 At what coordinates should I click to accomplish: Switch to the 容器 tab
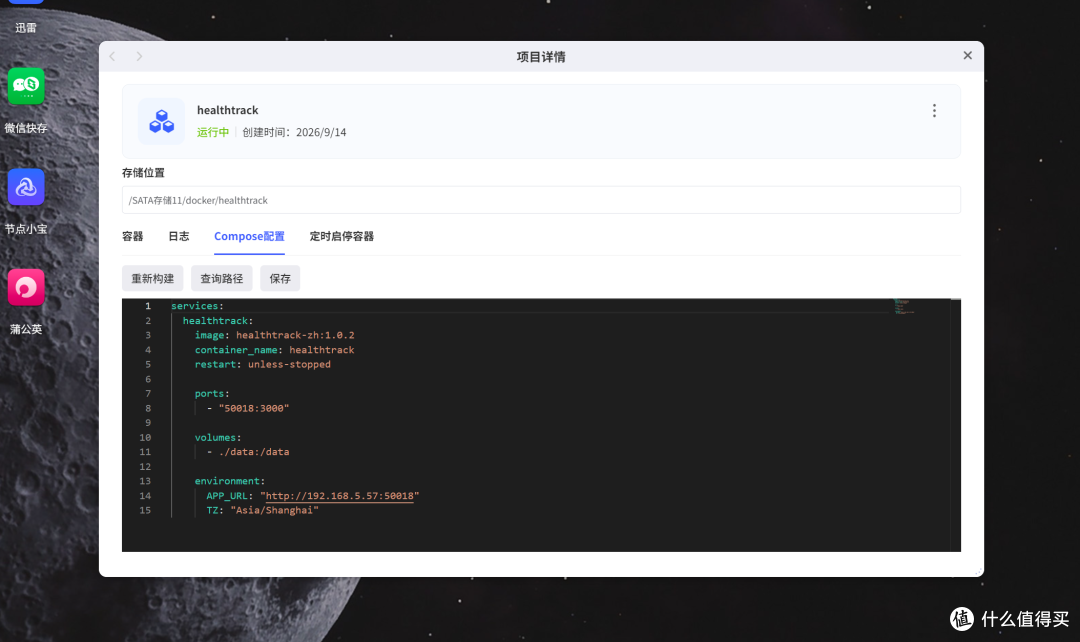point(133,236)
